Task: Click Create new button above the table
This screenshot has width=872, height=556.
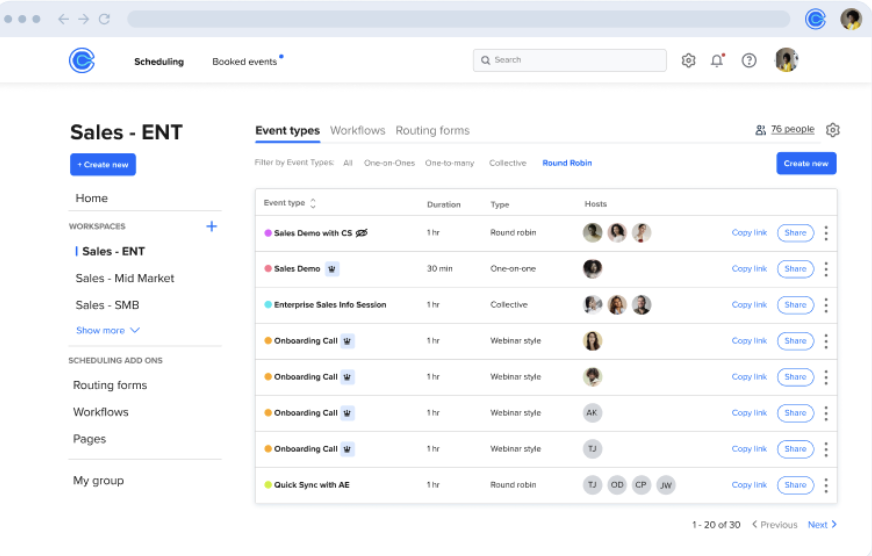Action: click(806, 163)
